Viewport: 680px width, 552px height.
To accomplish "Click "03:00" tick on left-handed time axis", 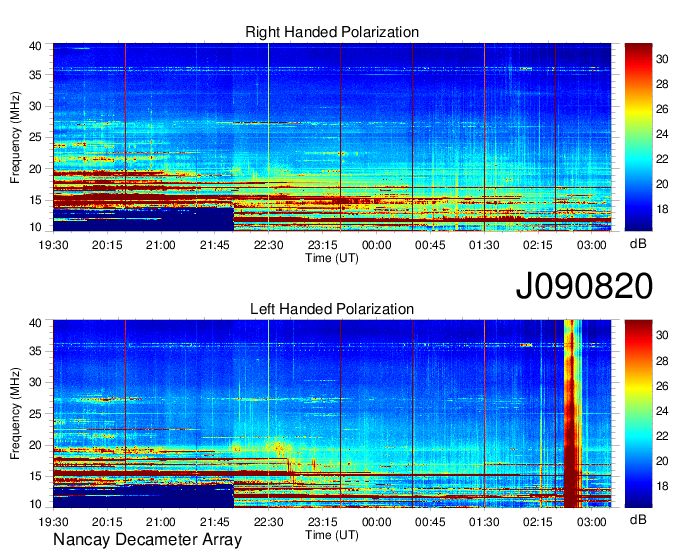I will click(592, 522).
